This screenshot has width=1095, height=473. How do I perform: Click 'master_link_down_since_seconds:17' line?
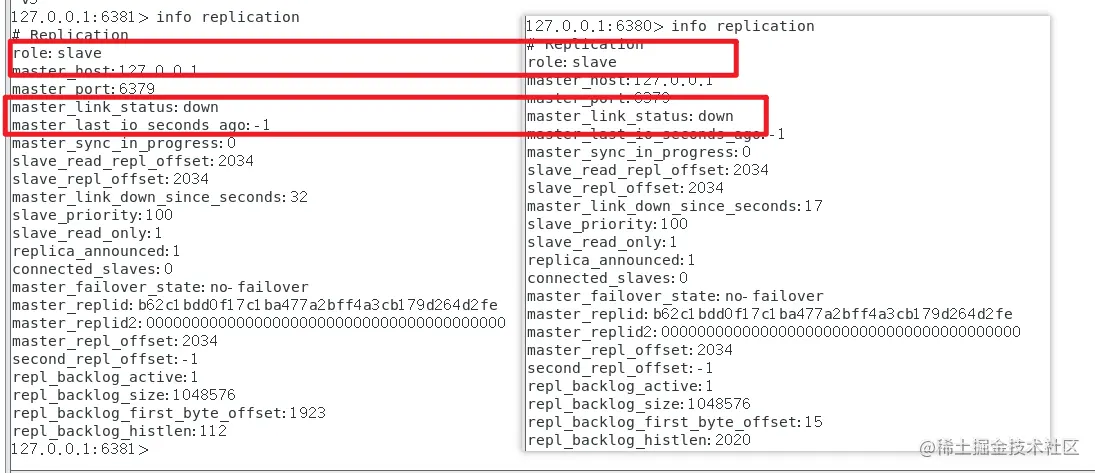pos(675,206)
